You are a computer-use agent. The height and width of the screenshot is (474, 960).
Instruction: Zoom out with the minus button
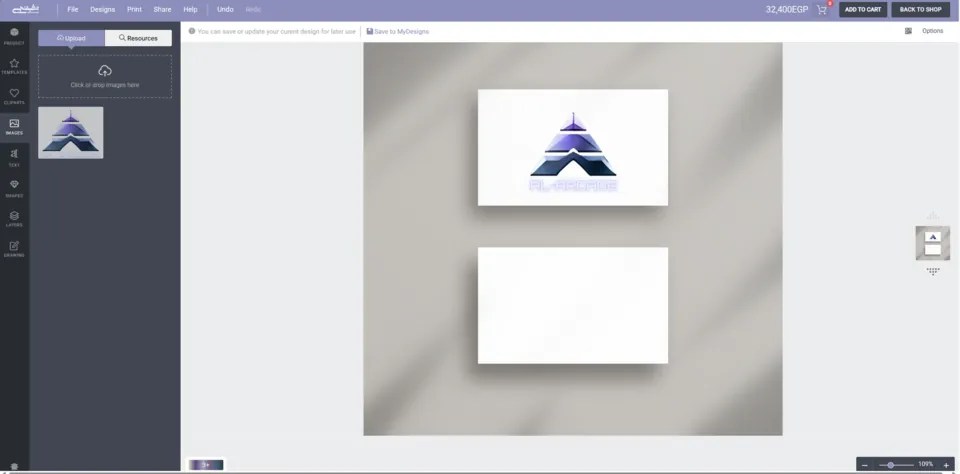coord(864,465)
